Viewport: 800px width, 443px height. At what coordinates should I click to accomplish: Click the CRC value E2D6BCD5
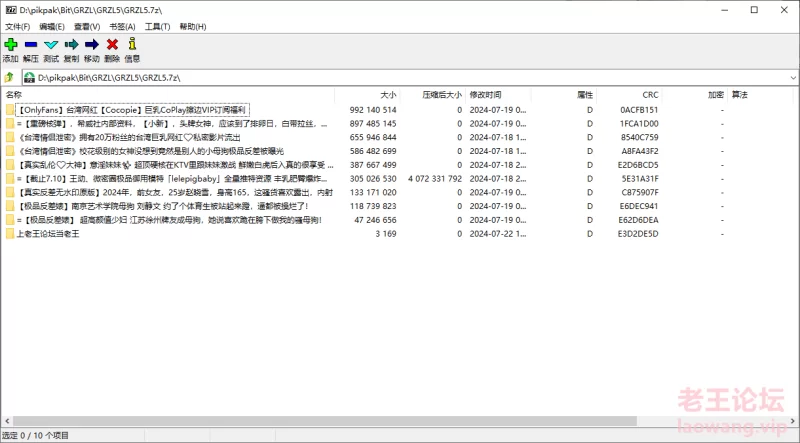tap(638, 165)
